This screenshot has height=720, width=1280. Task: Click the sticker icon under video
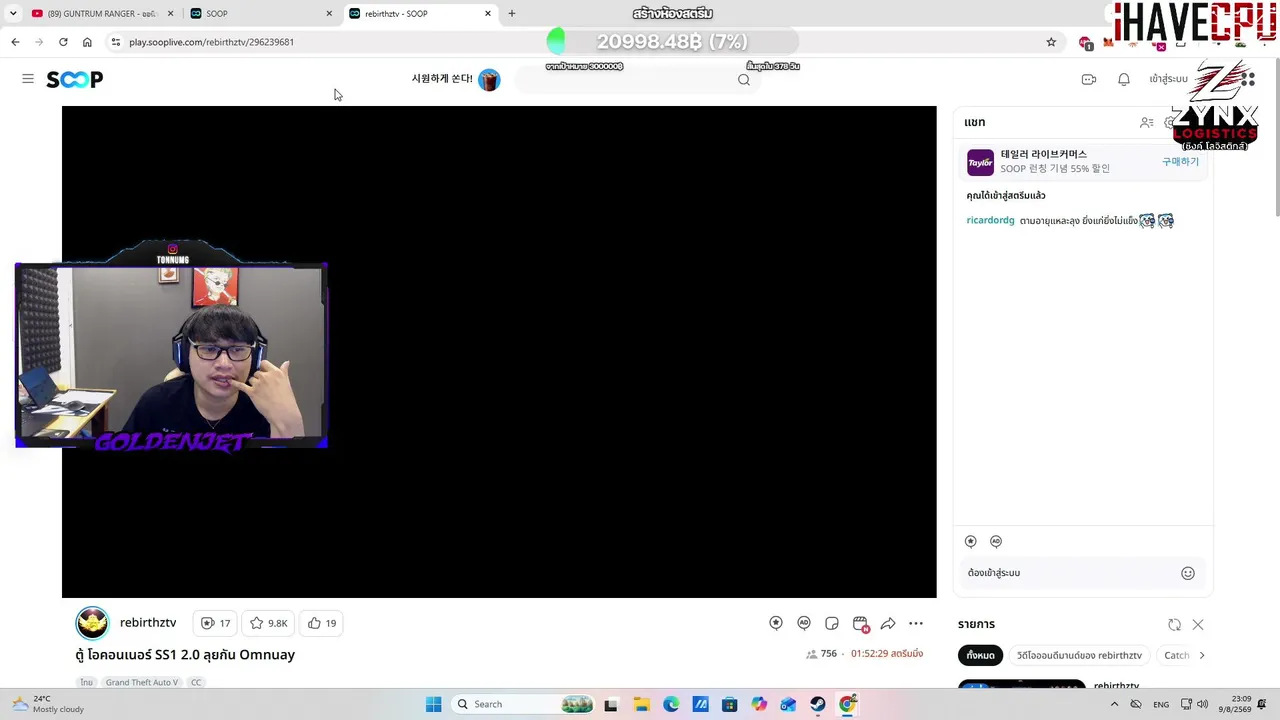point(832,623)
